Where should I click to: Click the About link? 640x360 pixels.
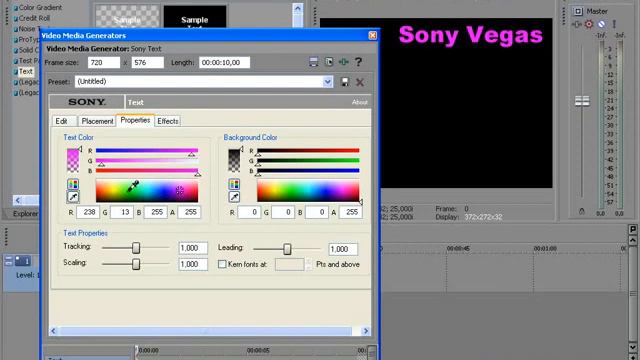click(x=360, y=102)
